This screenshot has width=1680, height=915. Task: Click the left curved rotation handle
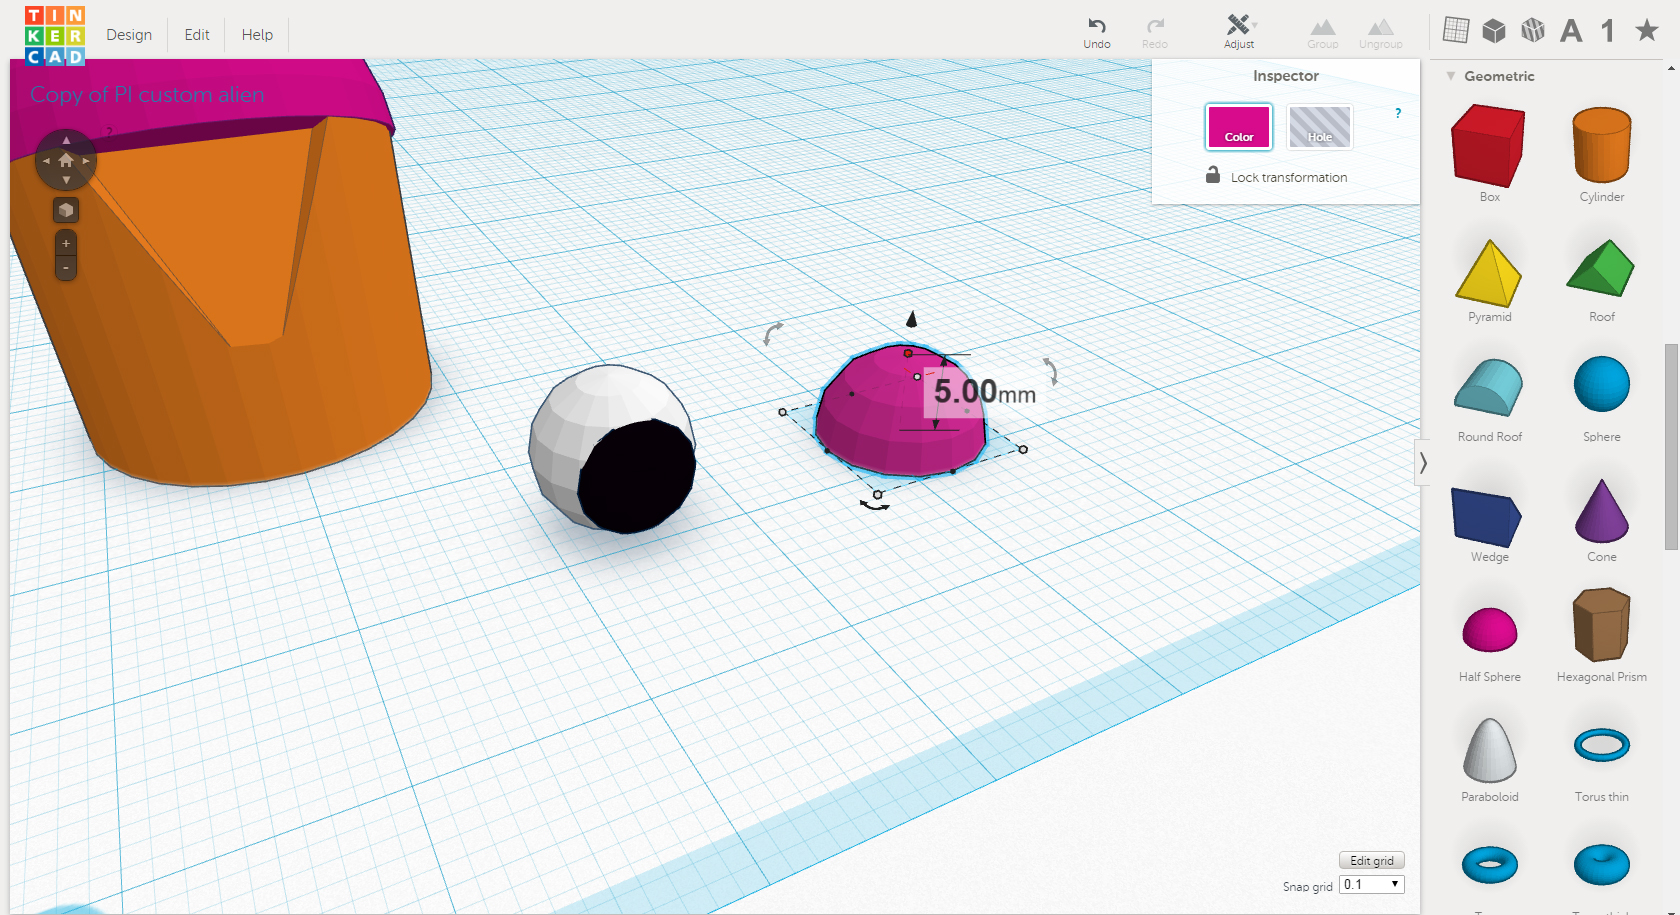click(772, 333)
